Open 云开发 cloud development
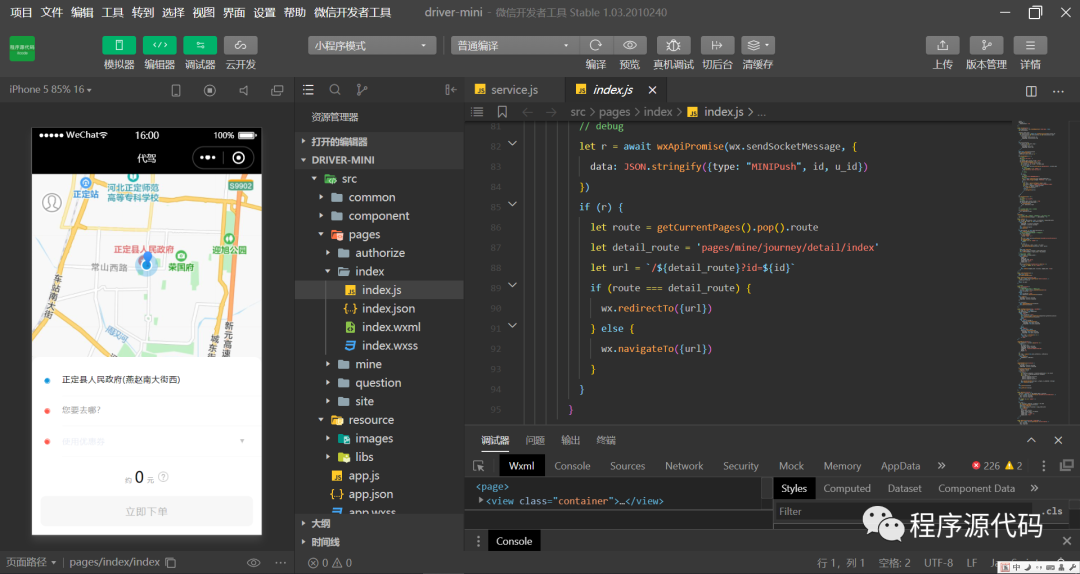 coord(240,45)
